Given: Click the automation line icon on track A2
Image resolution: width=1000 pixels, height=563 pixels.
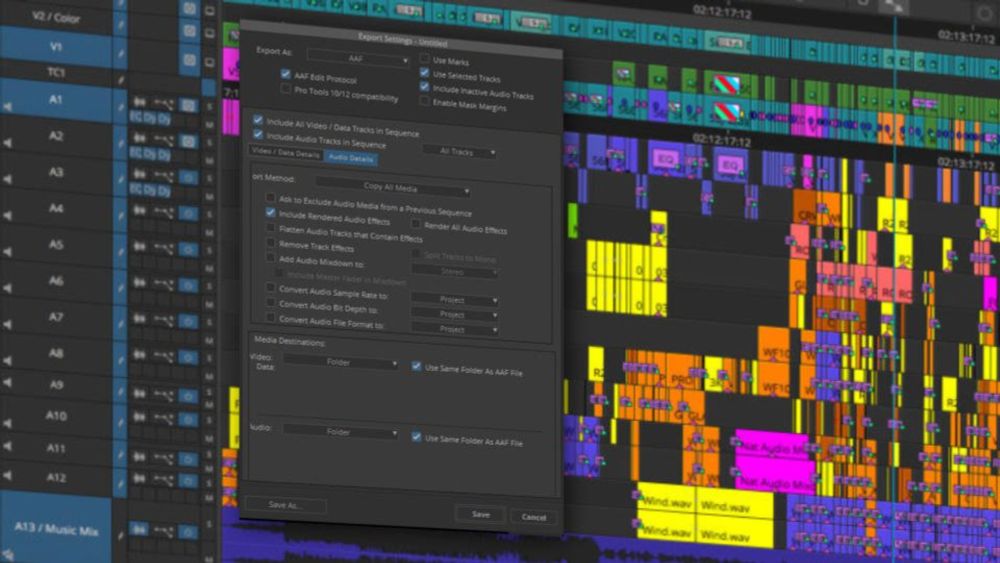Looking at the screenshot, I should (x=163, y=140).
